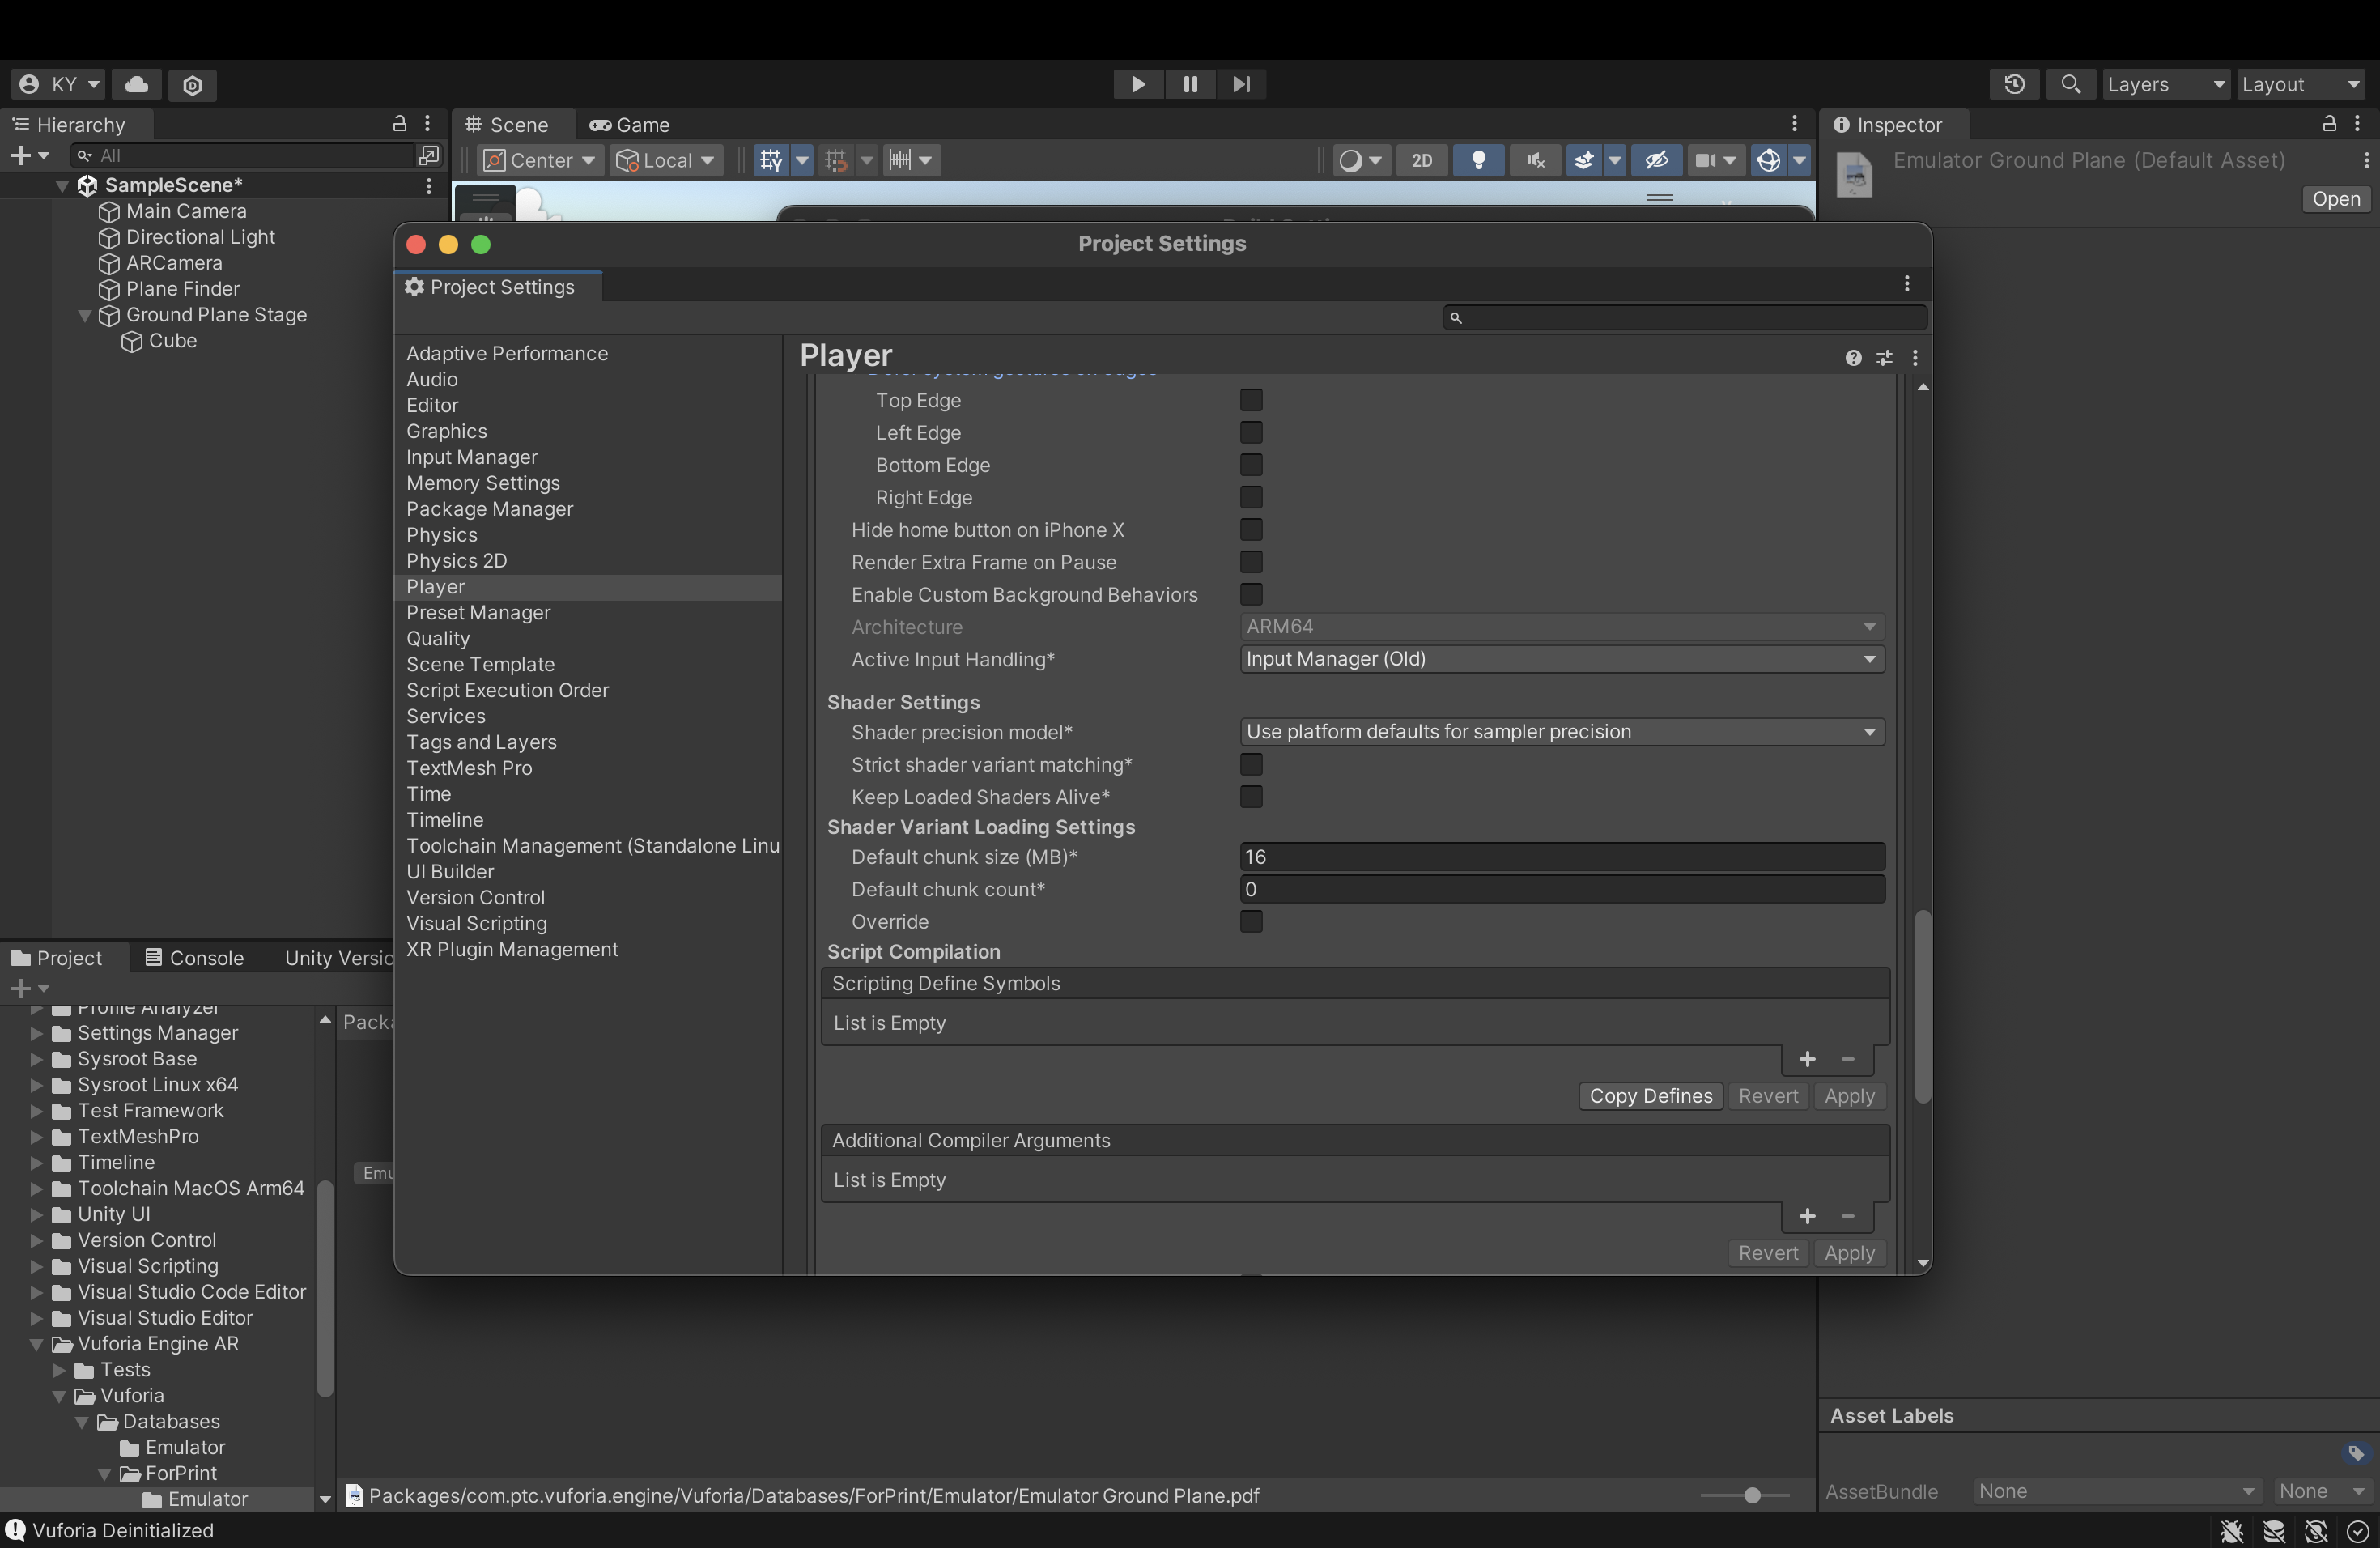Open Player settings help icon
Viewport: 2380px width, 1548px height.
point(1853,358)
